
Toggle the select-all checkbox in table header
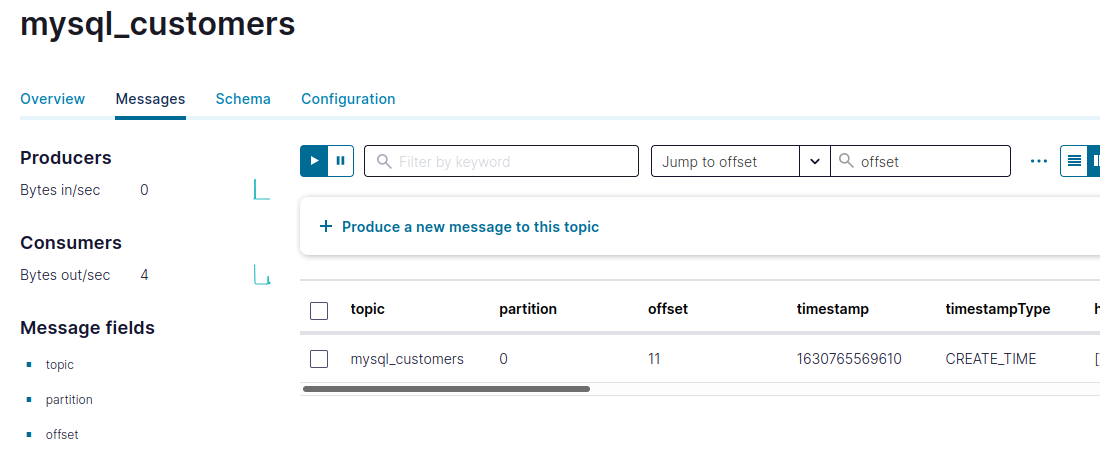pyautogui.click(x=319, y=310)
